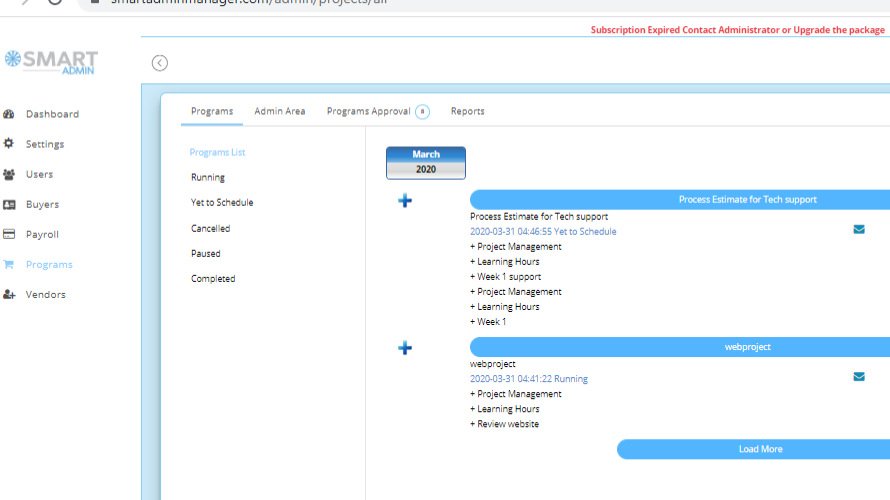Screen dimensions: 890x500
Task: Open Vendors in the sidebar
Action: point(45,295)
